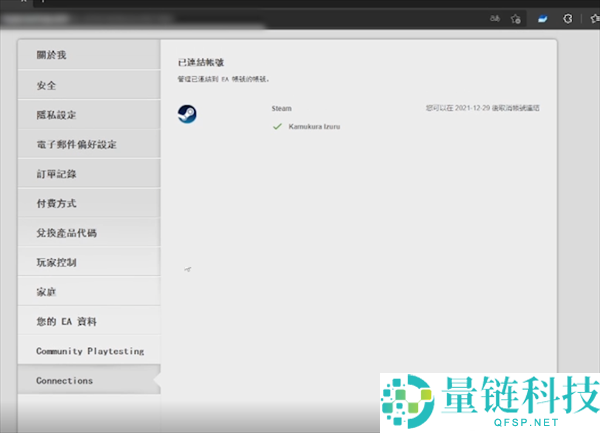Open the 家庭 sidebar item
Viewport: 600px width, 433px height.
[x=88, y=292]
